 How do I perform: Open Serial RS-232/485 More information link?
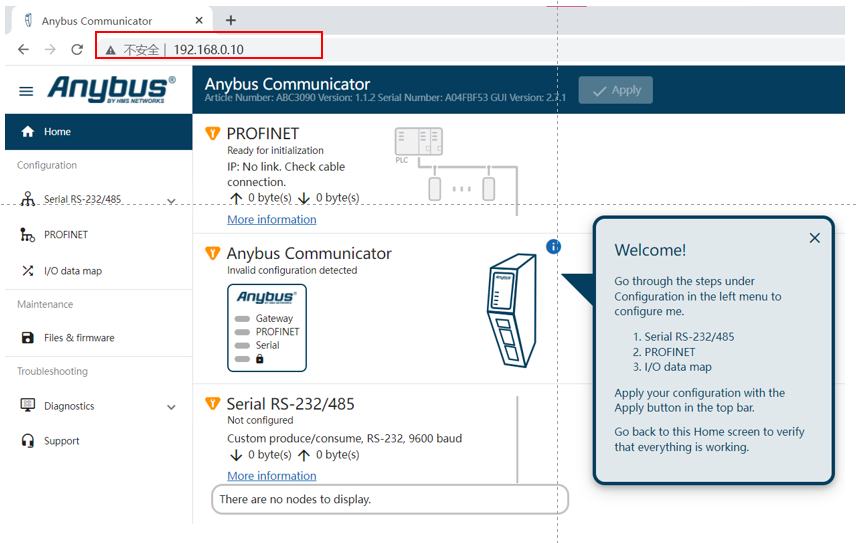coord(272,476)
